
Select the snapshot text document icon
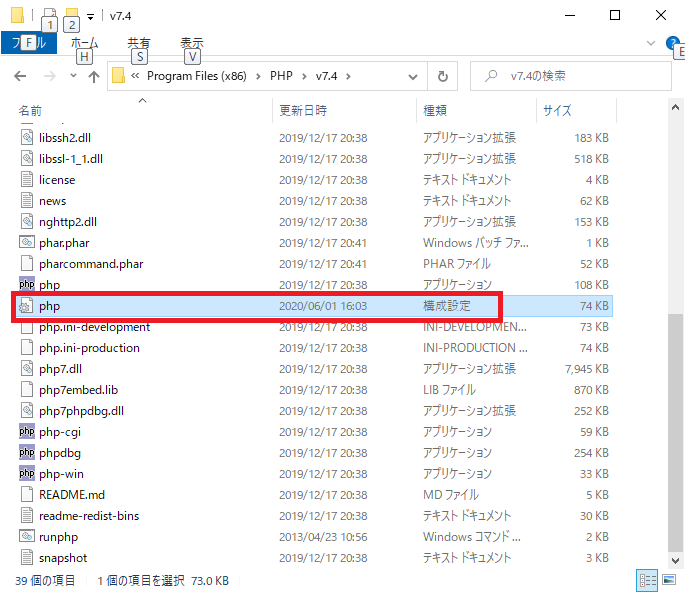[27, 557]
